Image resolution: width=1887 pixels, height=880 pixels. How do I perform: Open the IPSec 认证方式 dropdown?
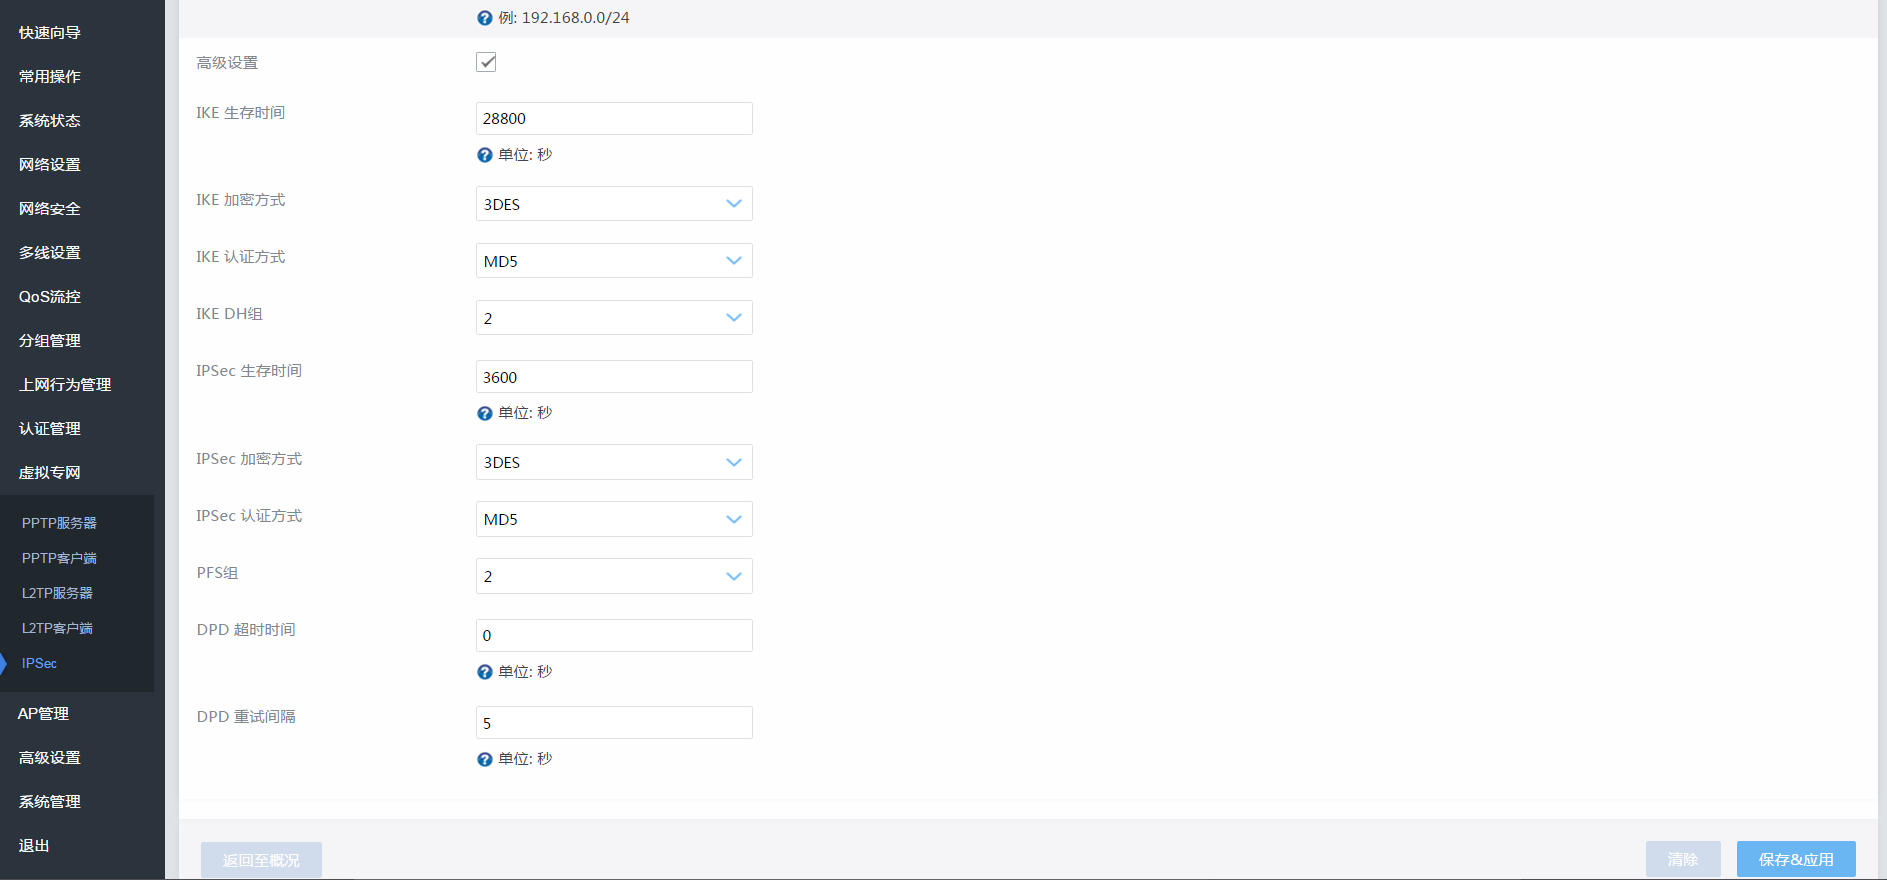point(614,519)
